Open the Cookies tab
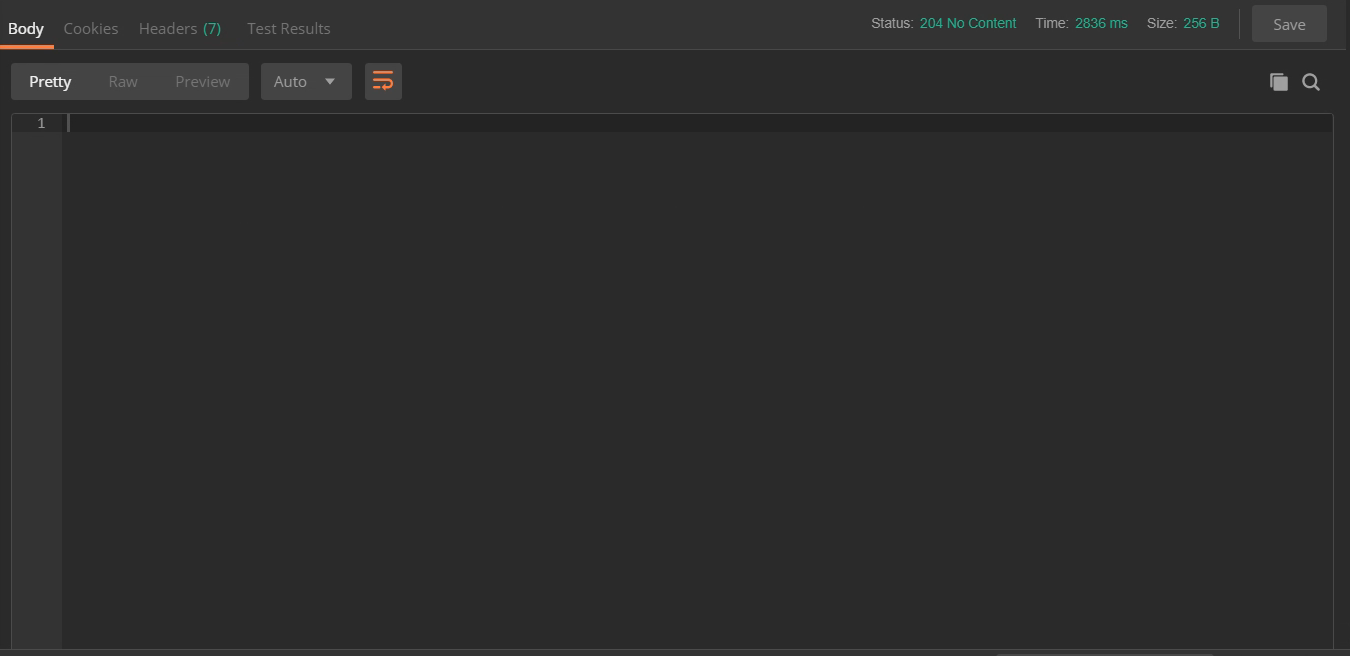The height and width of the screenshot is (656, 1350). [x=91, y=28]
